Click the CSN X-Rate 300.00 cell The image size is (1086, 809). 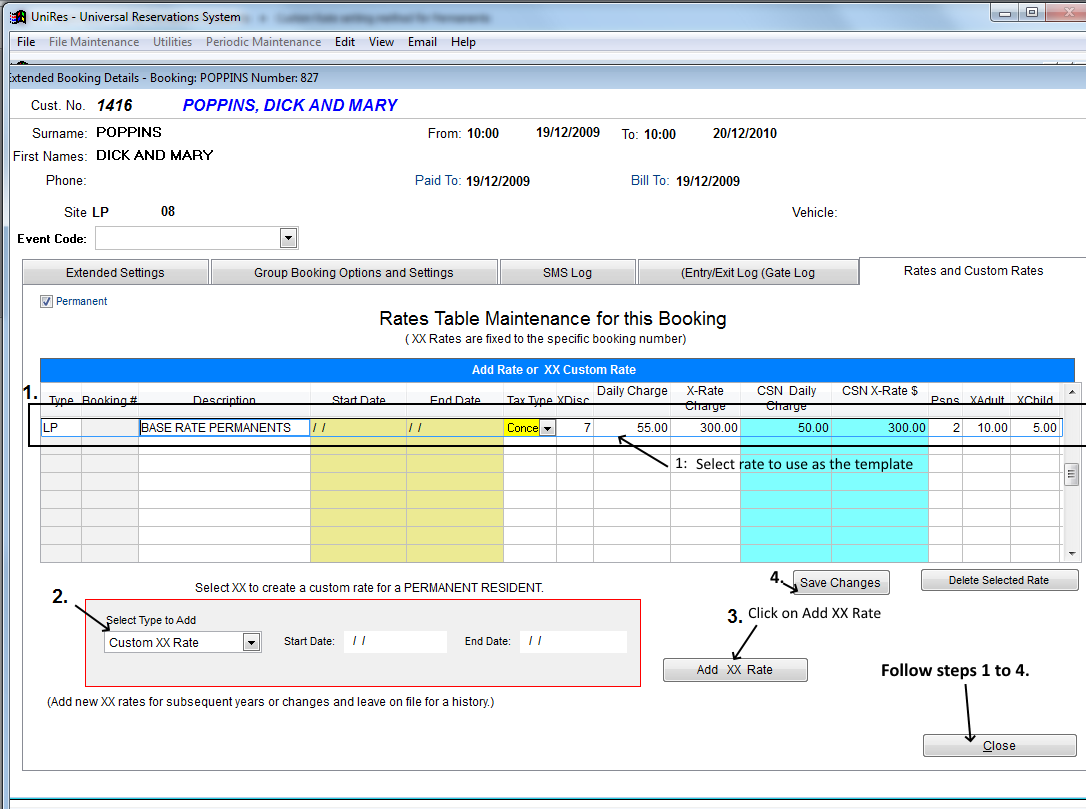[x=880, y=428]
